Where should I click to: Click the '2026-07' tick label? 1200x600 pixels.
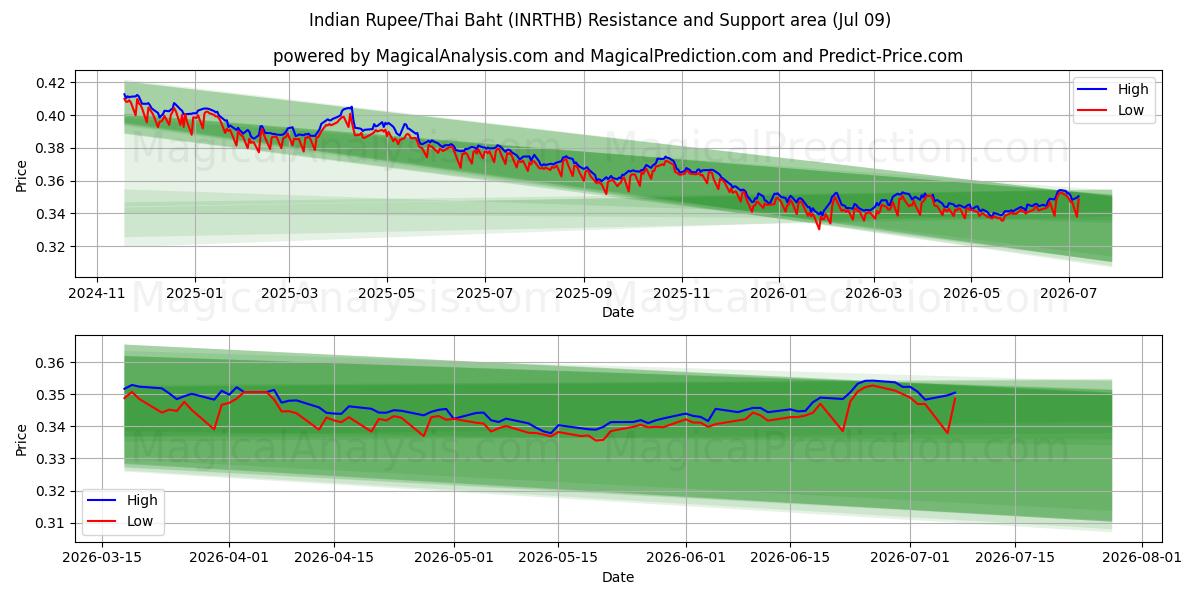pos(1069,294)
